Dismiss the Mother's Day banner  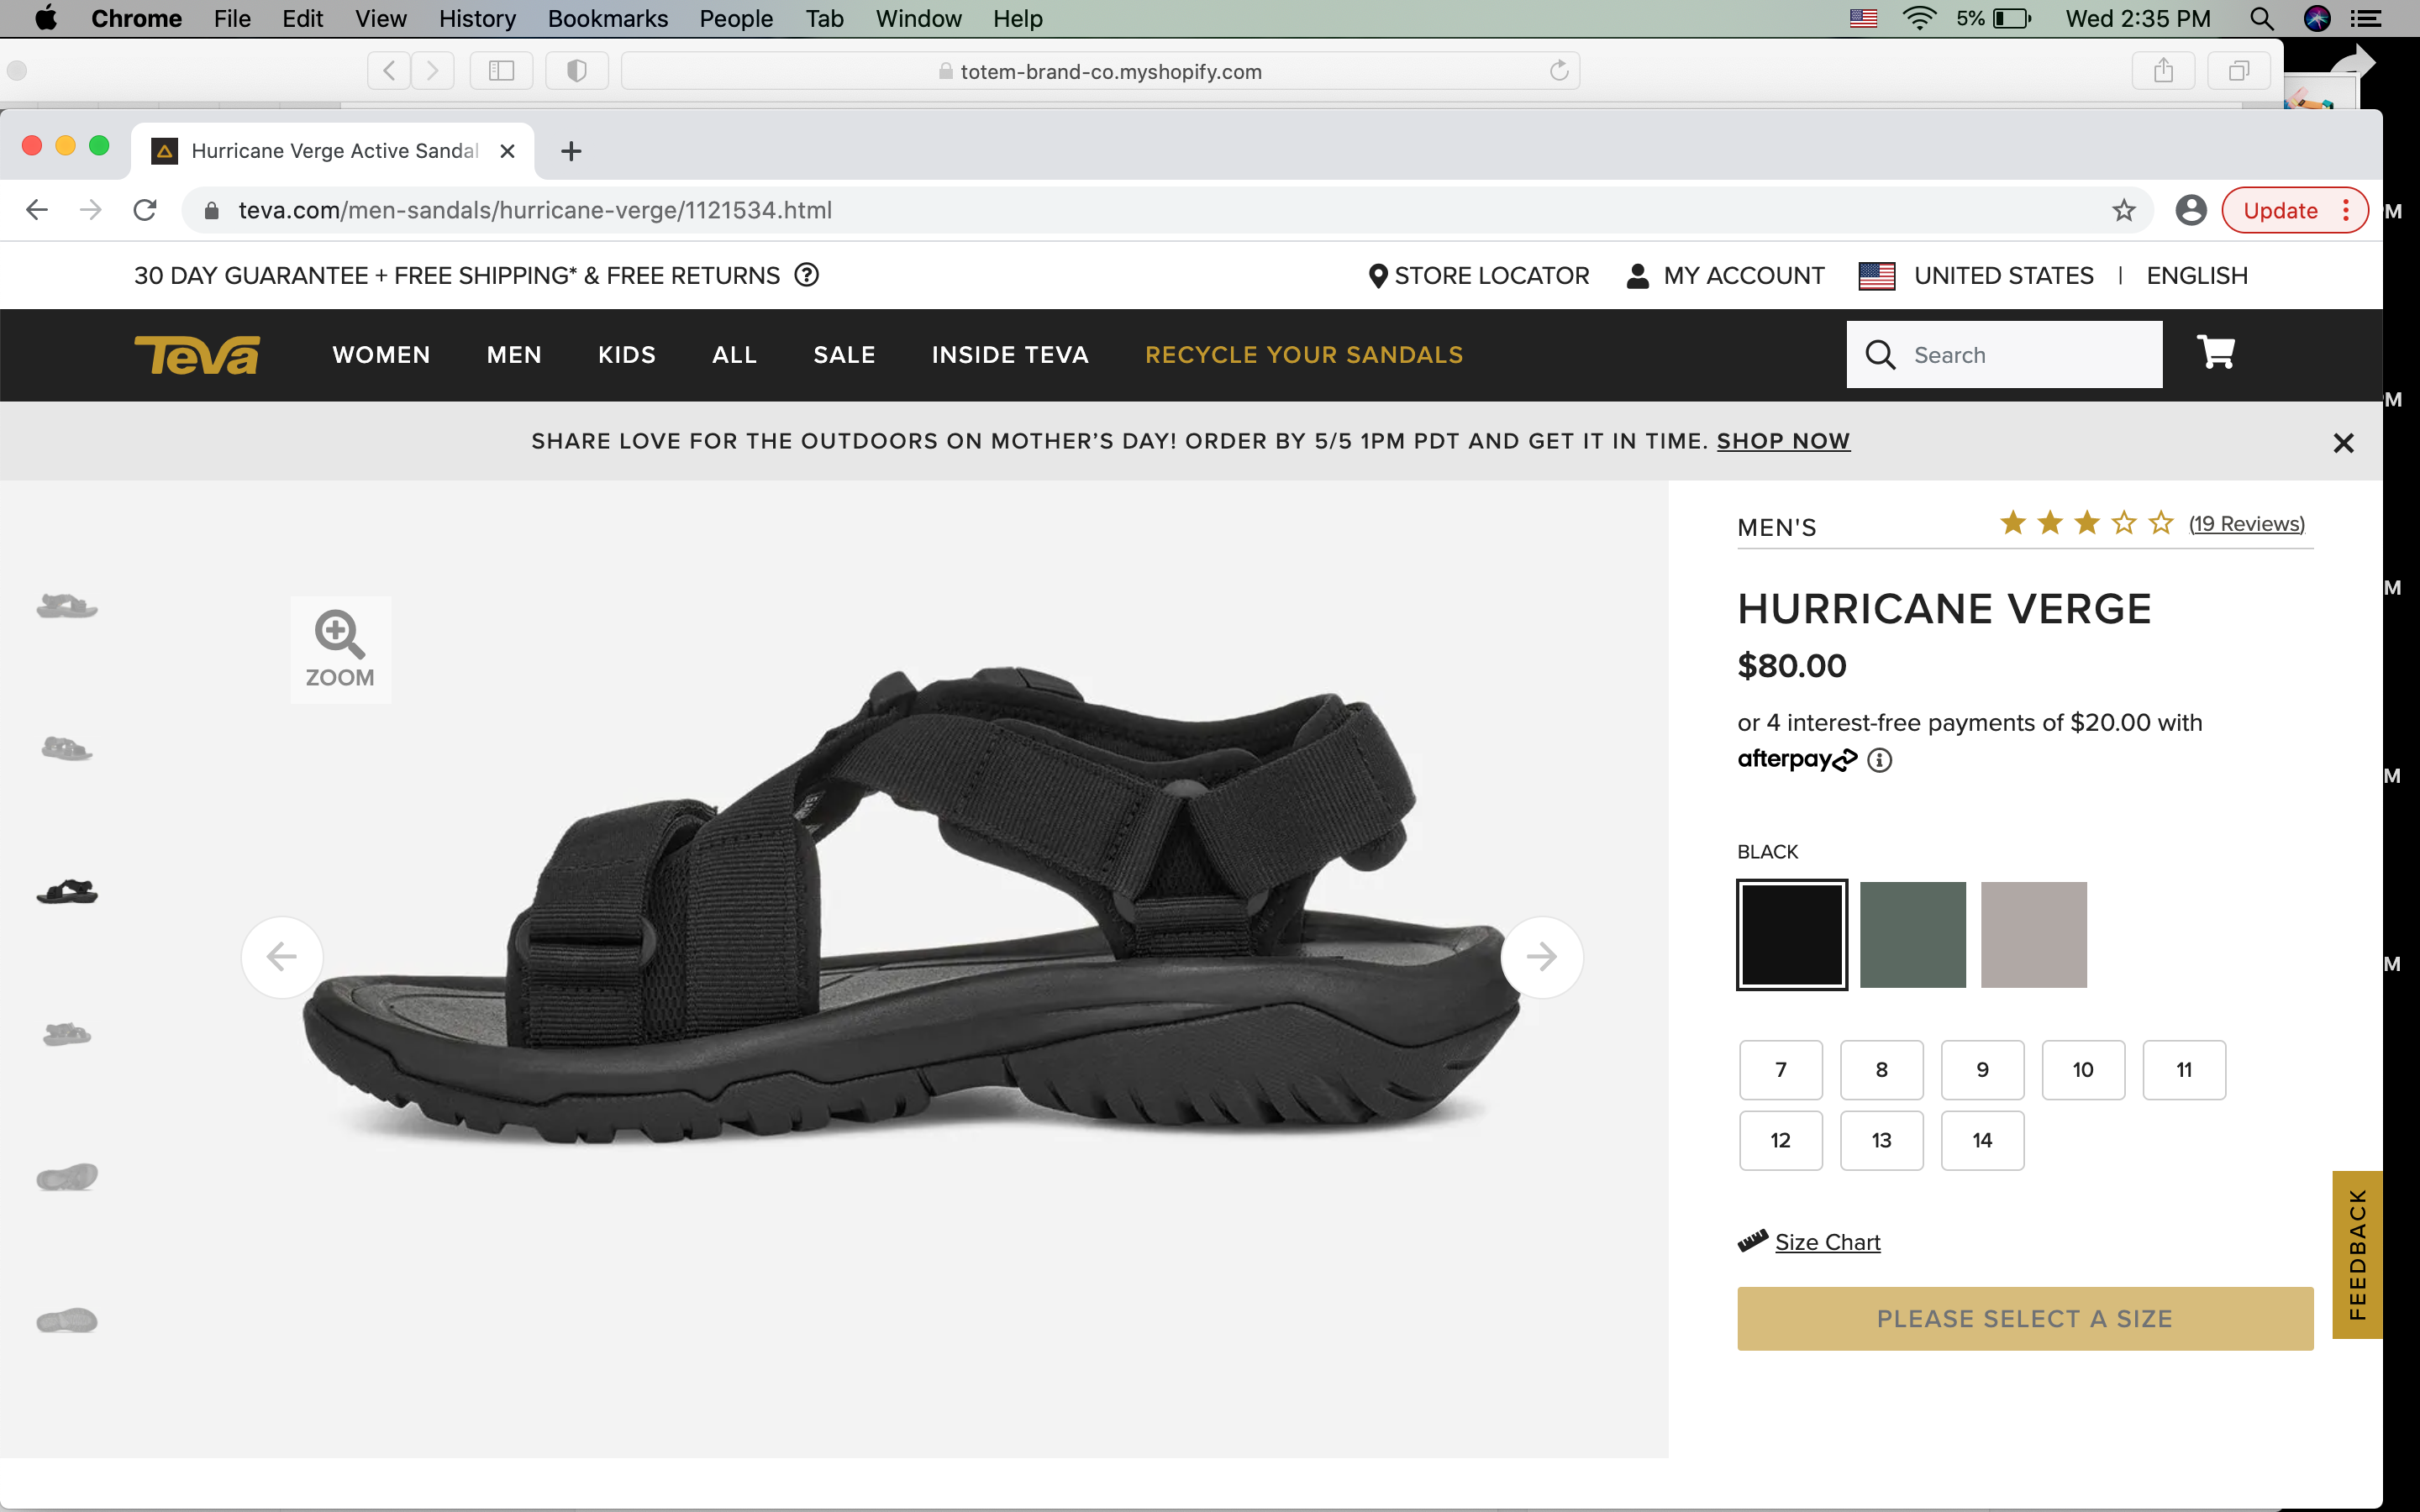click(2343, 442)
